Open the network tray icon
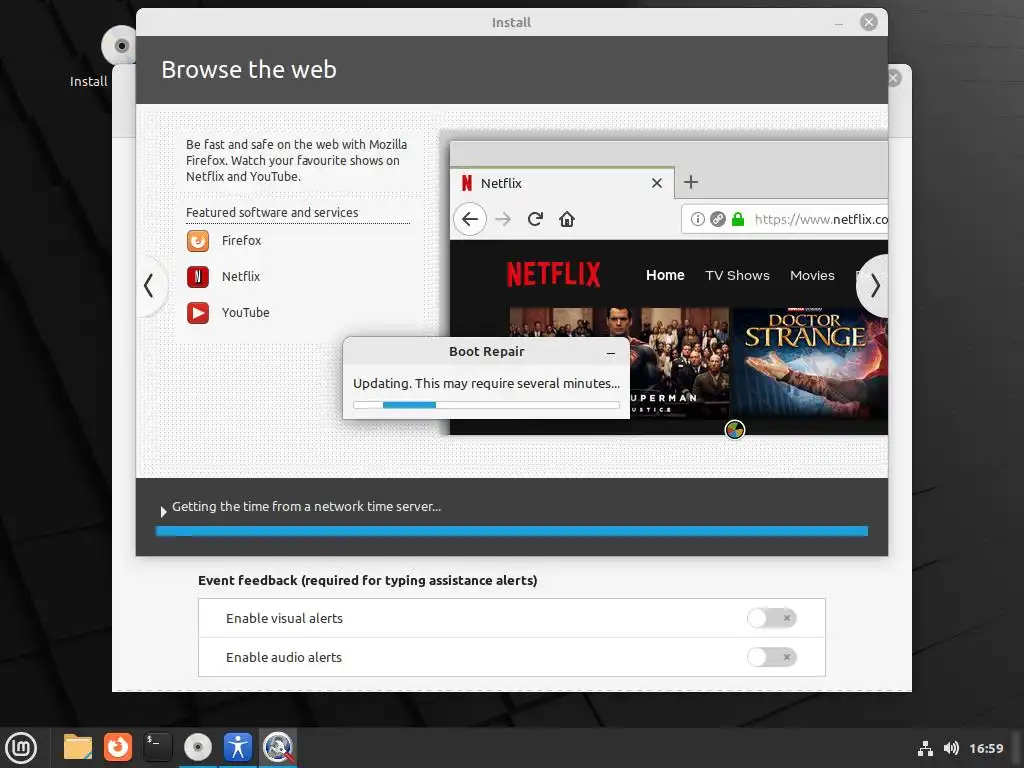The width and height of the screenshot is (1024, 768). tap(925, 748)
